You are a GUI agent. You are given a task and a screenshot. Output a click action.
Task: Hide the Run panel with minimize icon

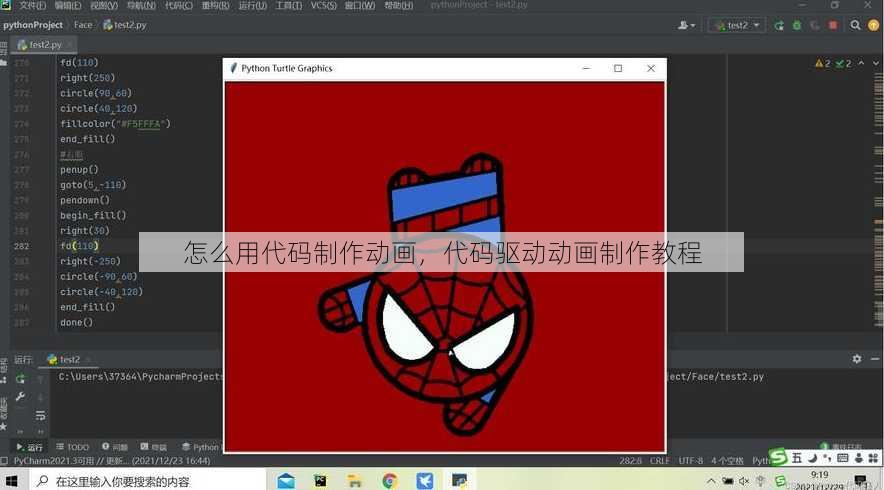pos(875,359)
